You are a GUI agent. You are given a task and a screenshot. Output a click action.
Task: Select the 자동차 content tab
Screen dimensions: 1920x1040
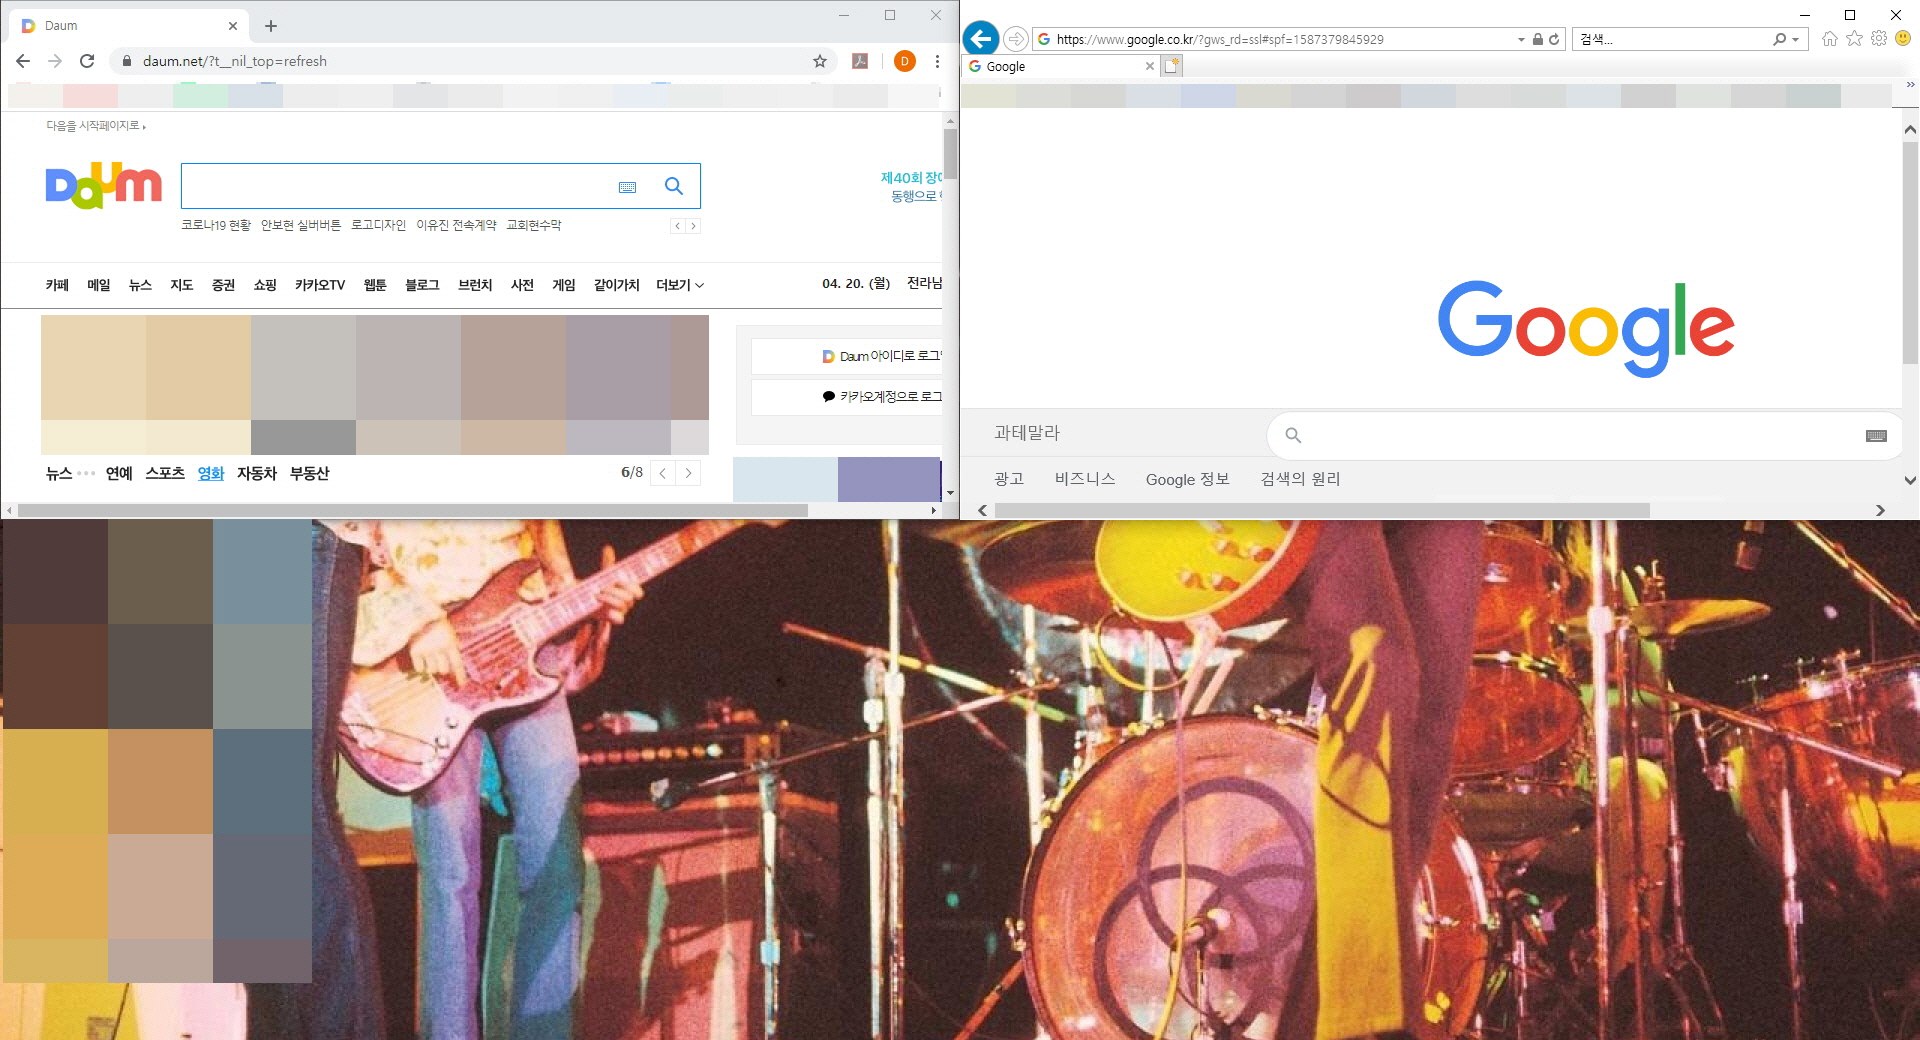point(257,473)
